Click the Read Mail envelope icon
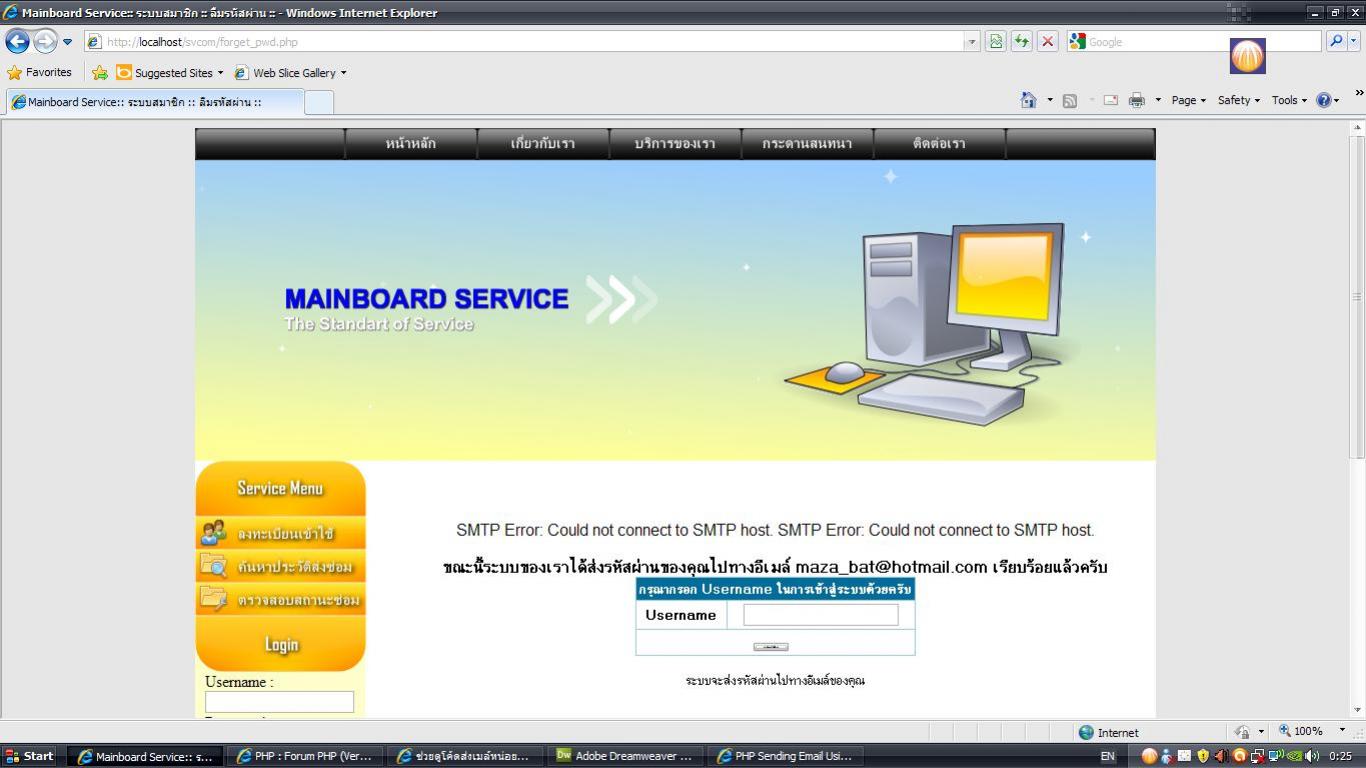This screenshot has height=768, width=1366. [1110, 100]
